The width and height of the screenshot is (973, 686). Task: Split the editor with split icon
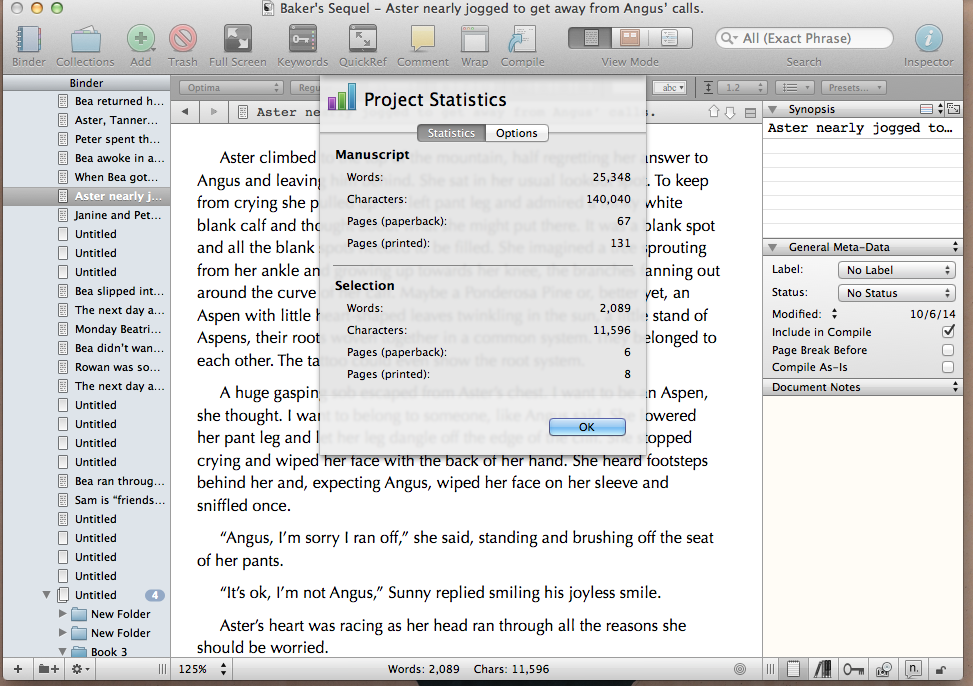click(x=750, y=113)
